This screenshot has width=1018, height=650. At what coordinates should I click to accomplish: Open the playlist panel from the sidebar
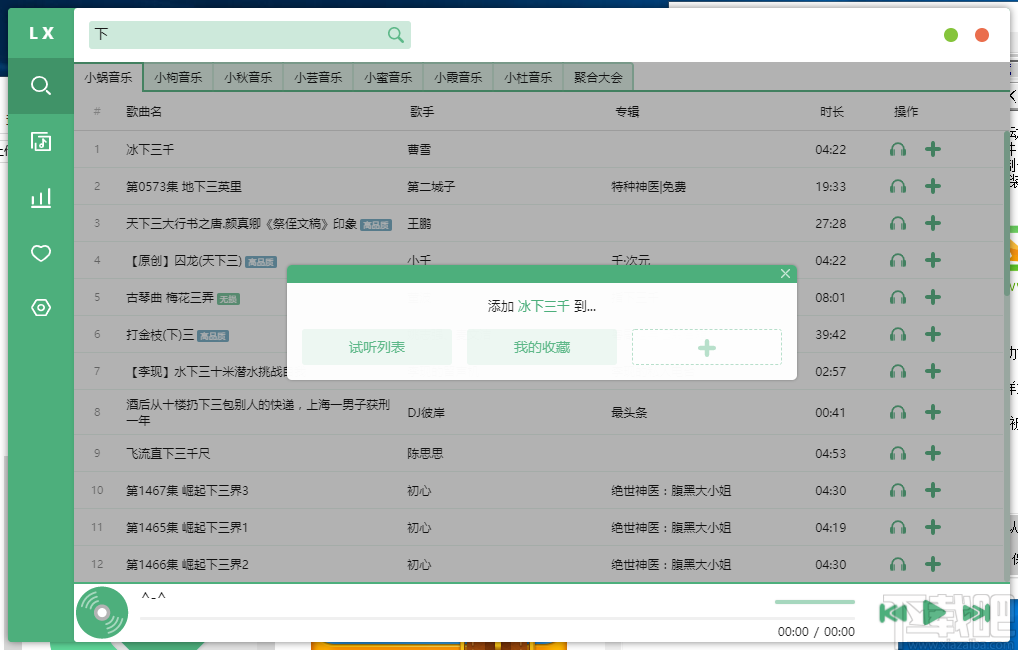40,141
